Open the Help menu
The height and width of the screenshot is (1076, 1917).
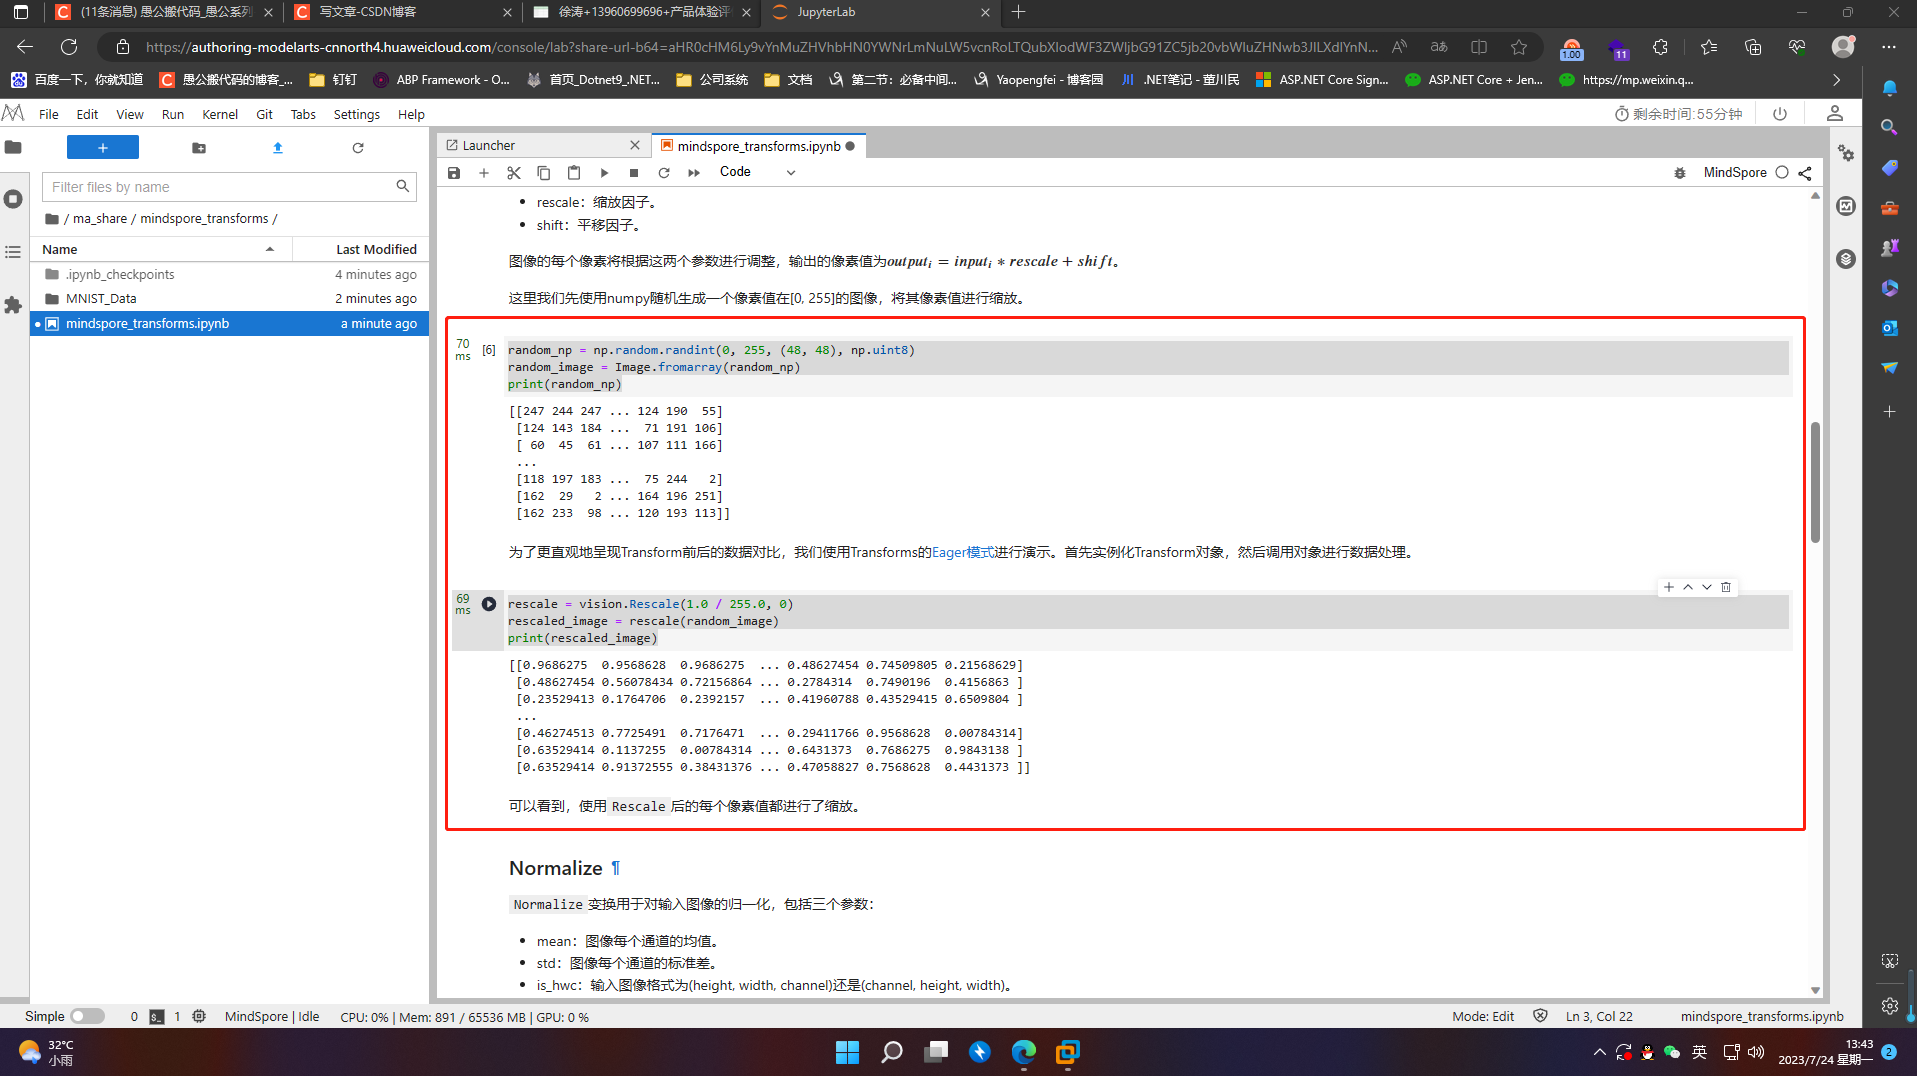tap(411, 114)
